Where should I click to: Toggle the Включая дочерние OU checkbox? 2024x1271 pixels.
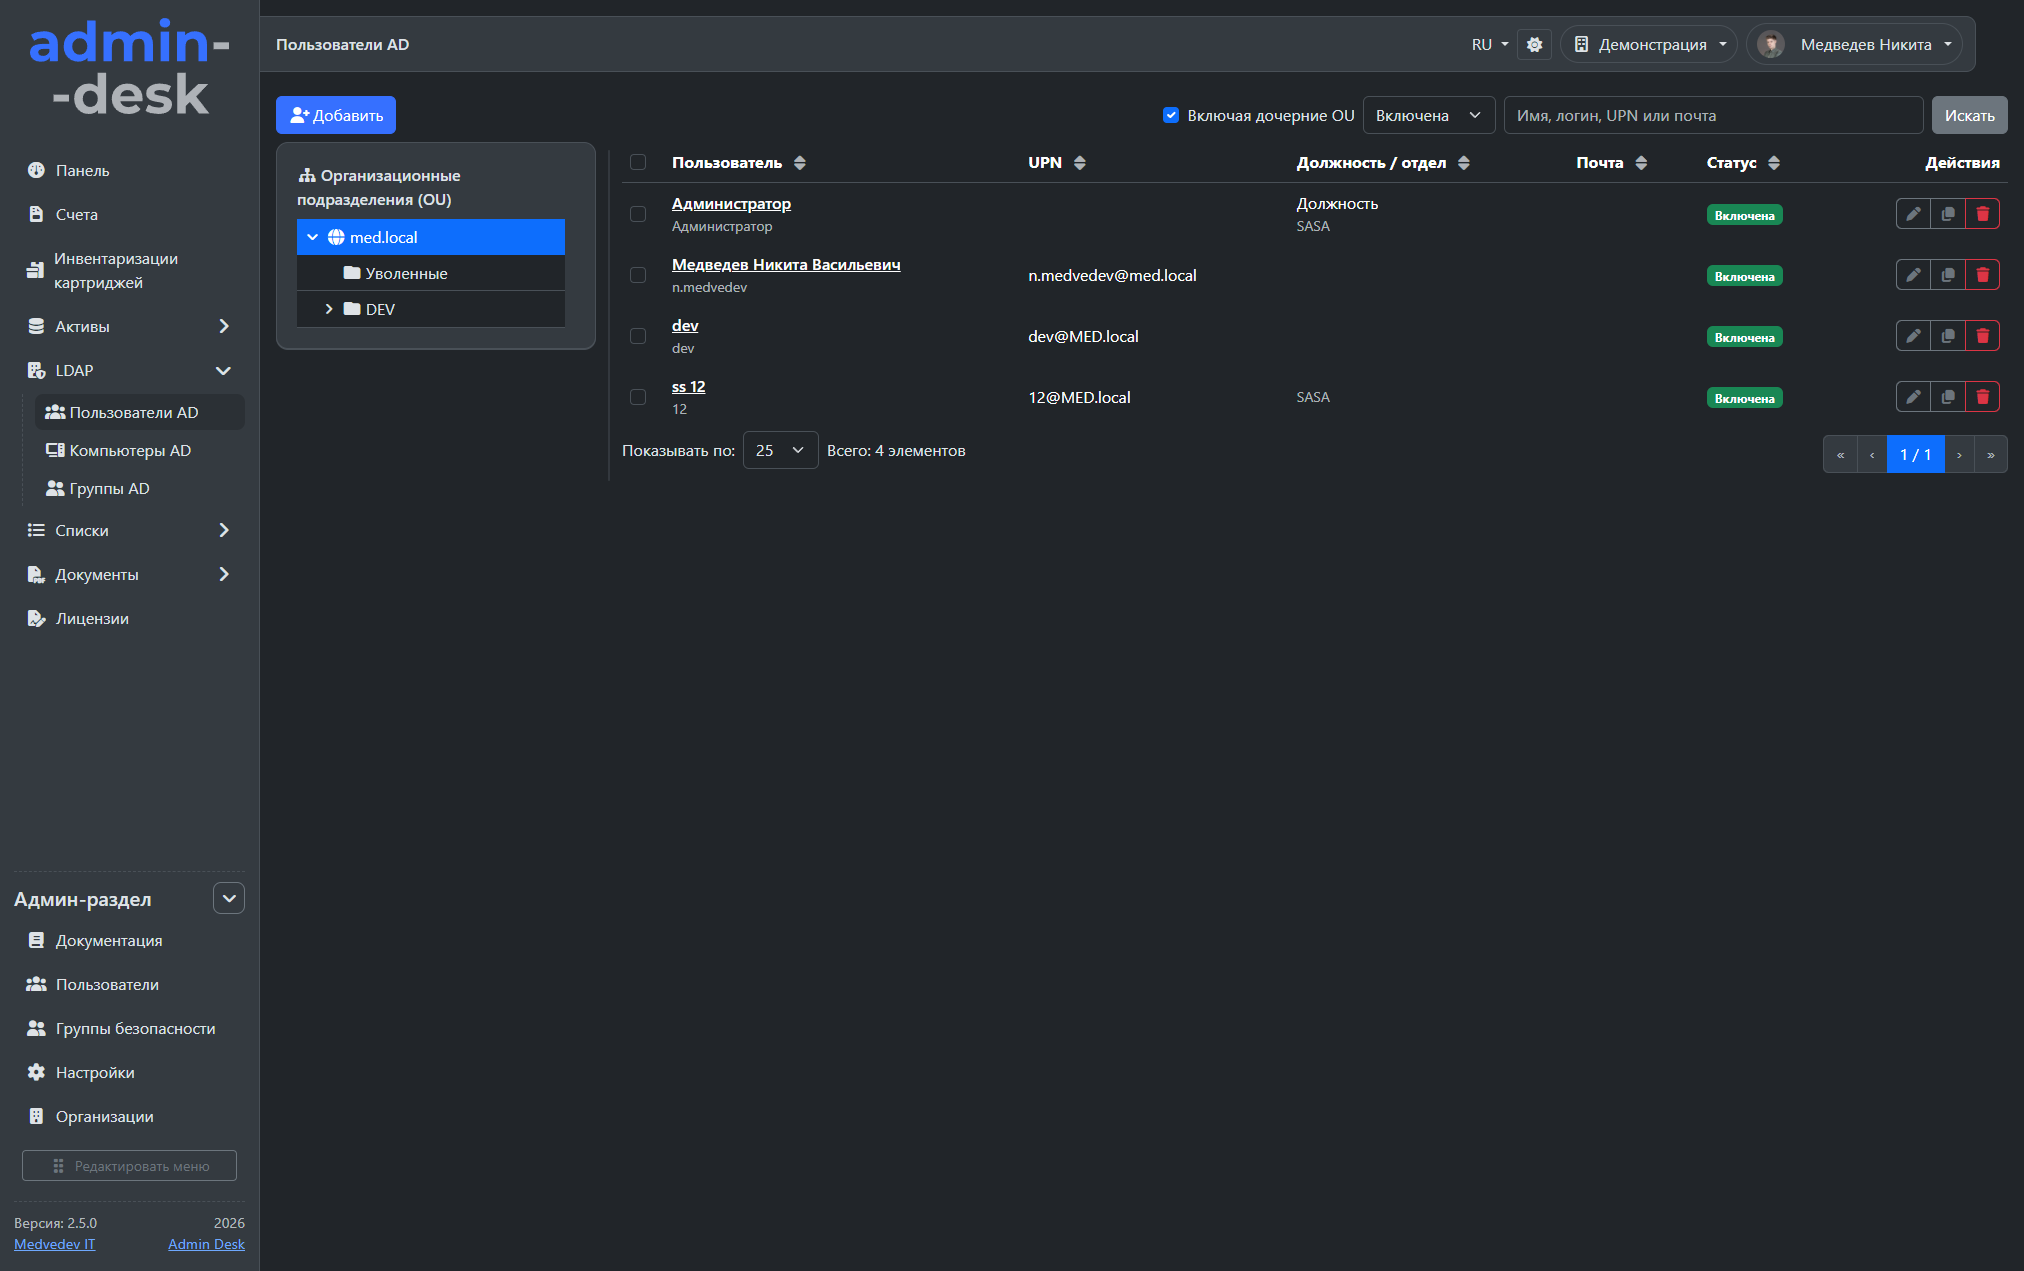pos(1171,115)
